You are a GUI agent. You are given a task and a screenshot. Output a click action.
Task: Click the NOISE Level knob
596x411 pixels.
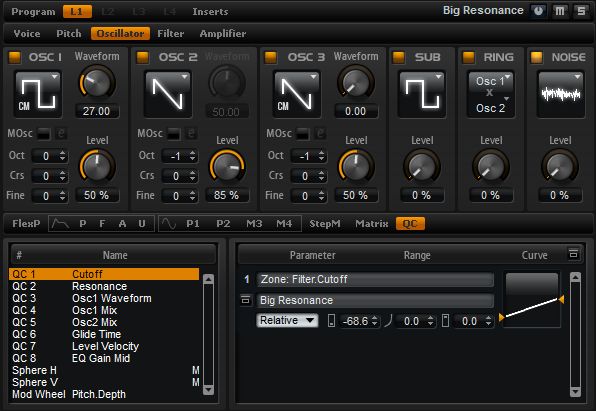pyautogui.click(x=560, y=167)
